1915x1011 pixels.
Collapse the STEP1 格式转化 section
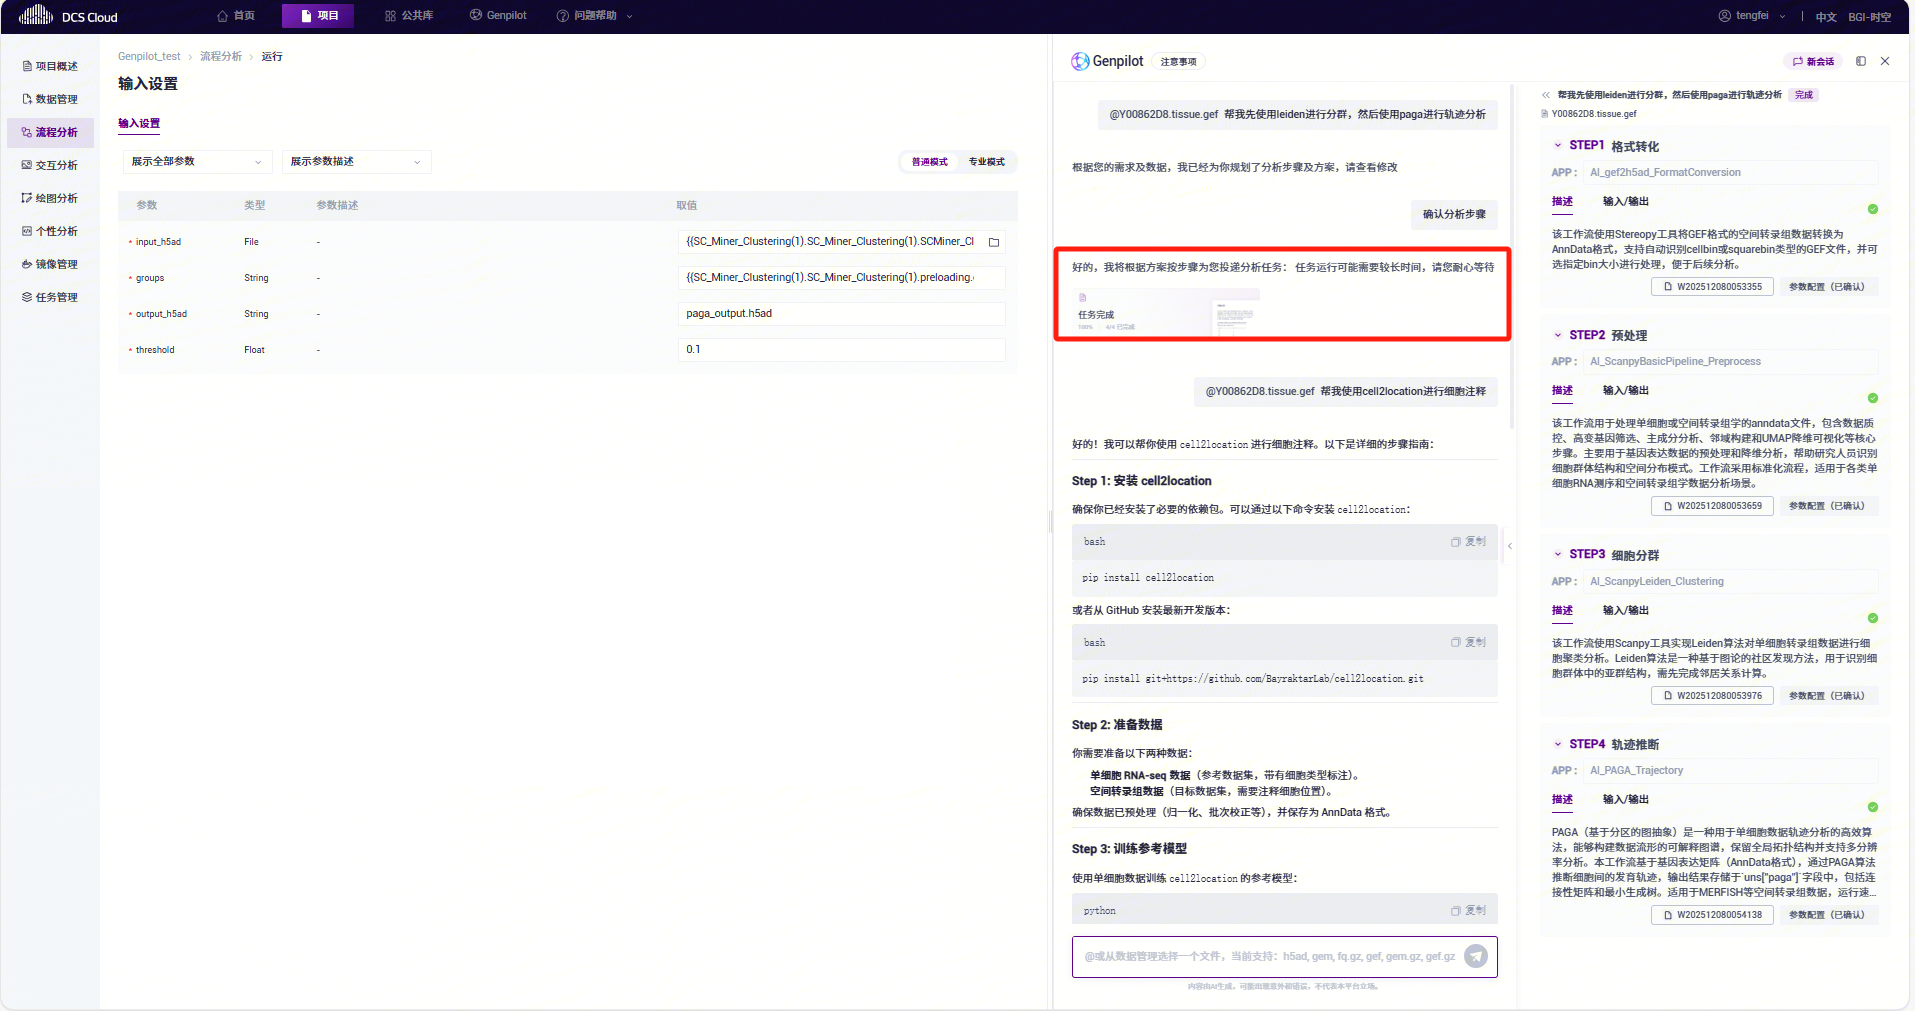pos(1557,146)
